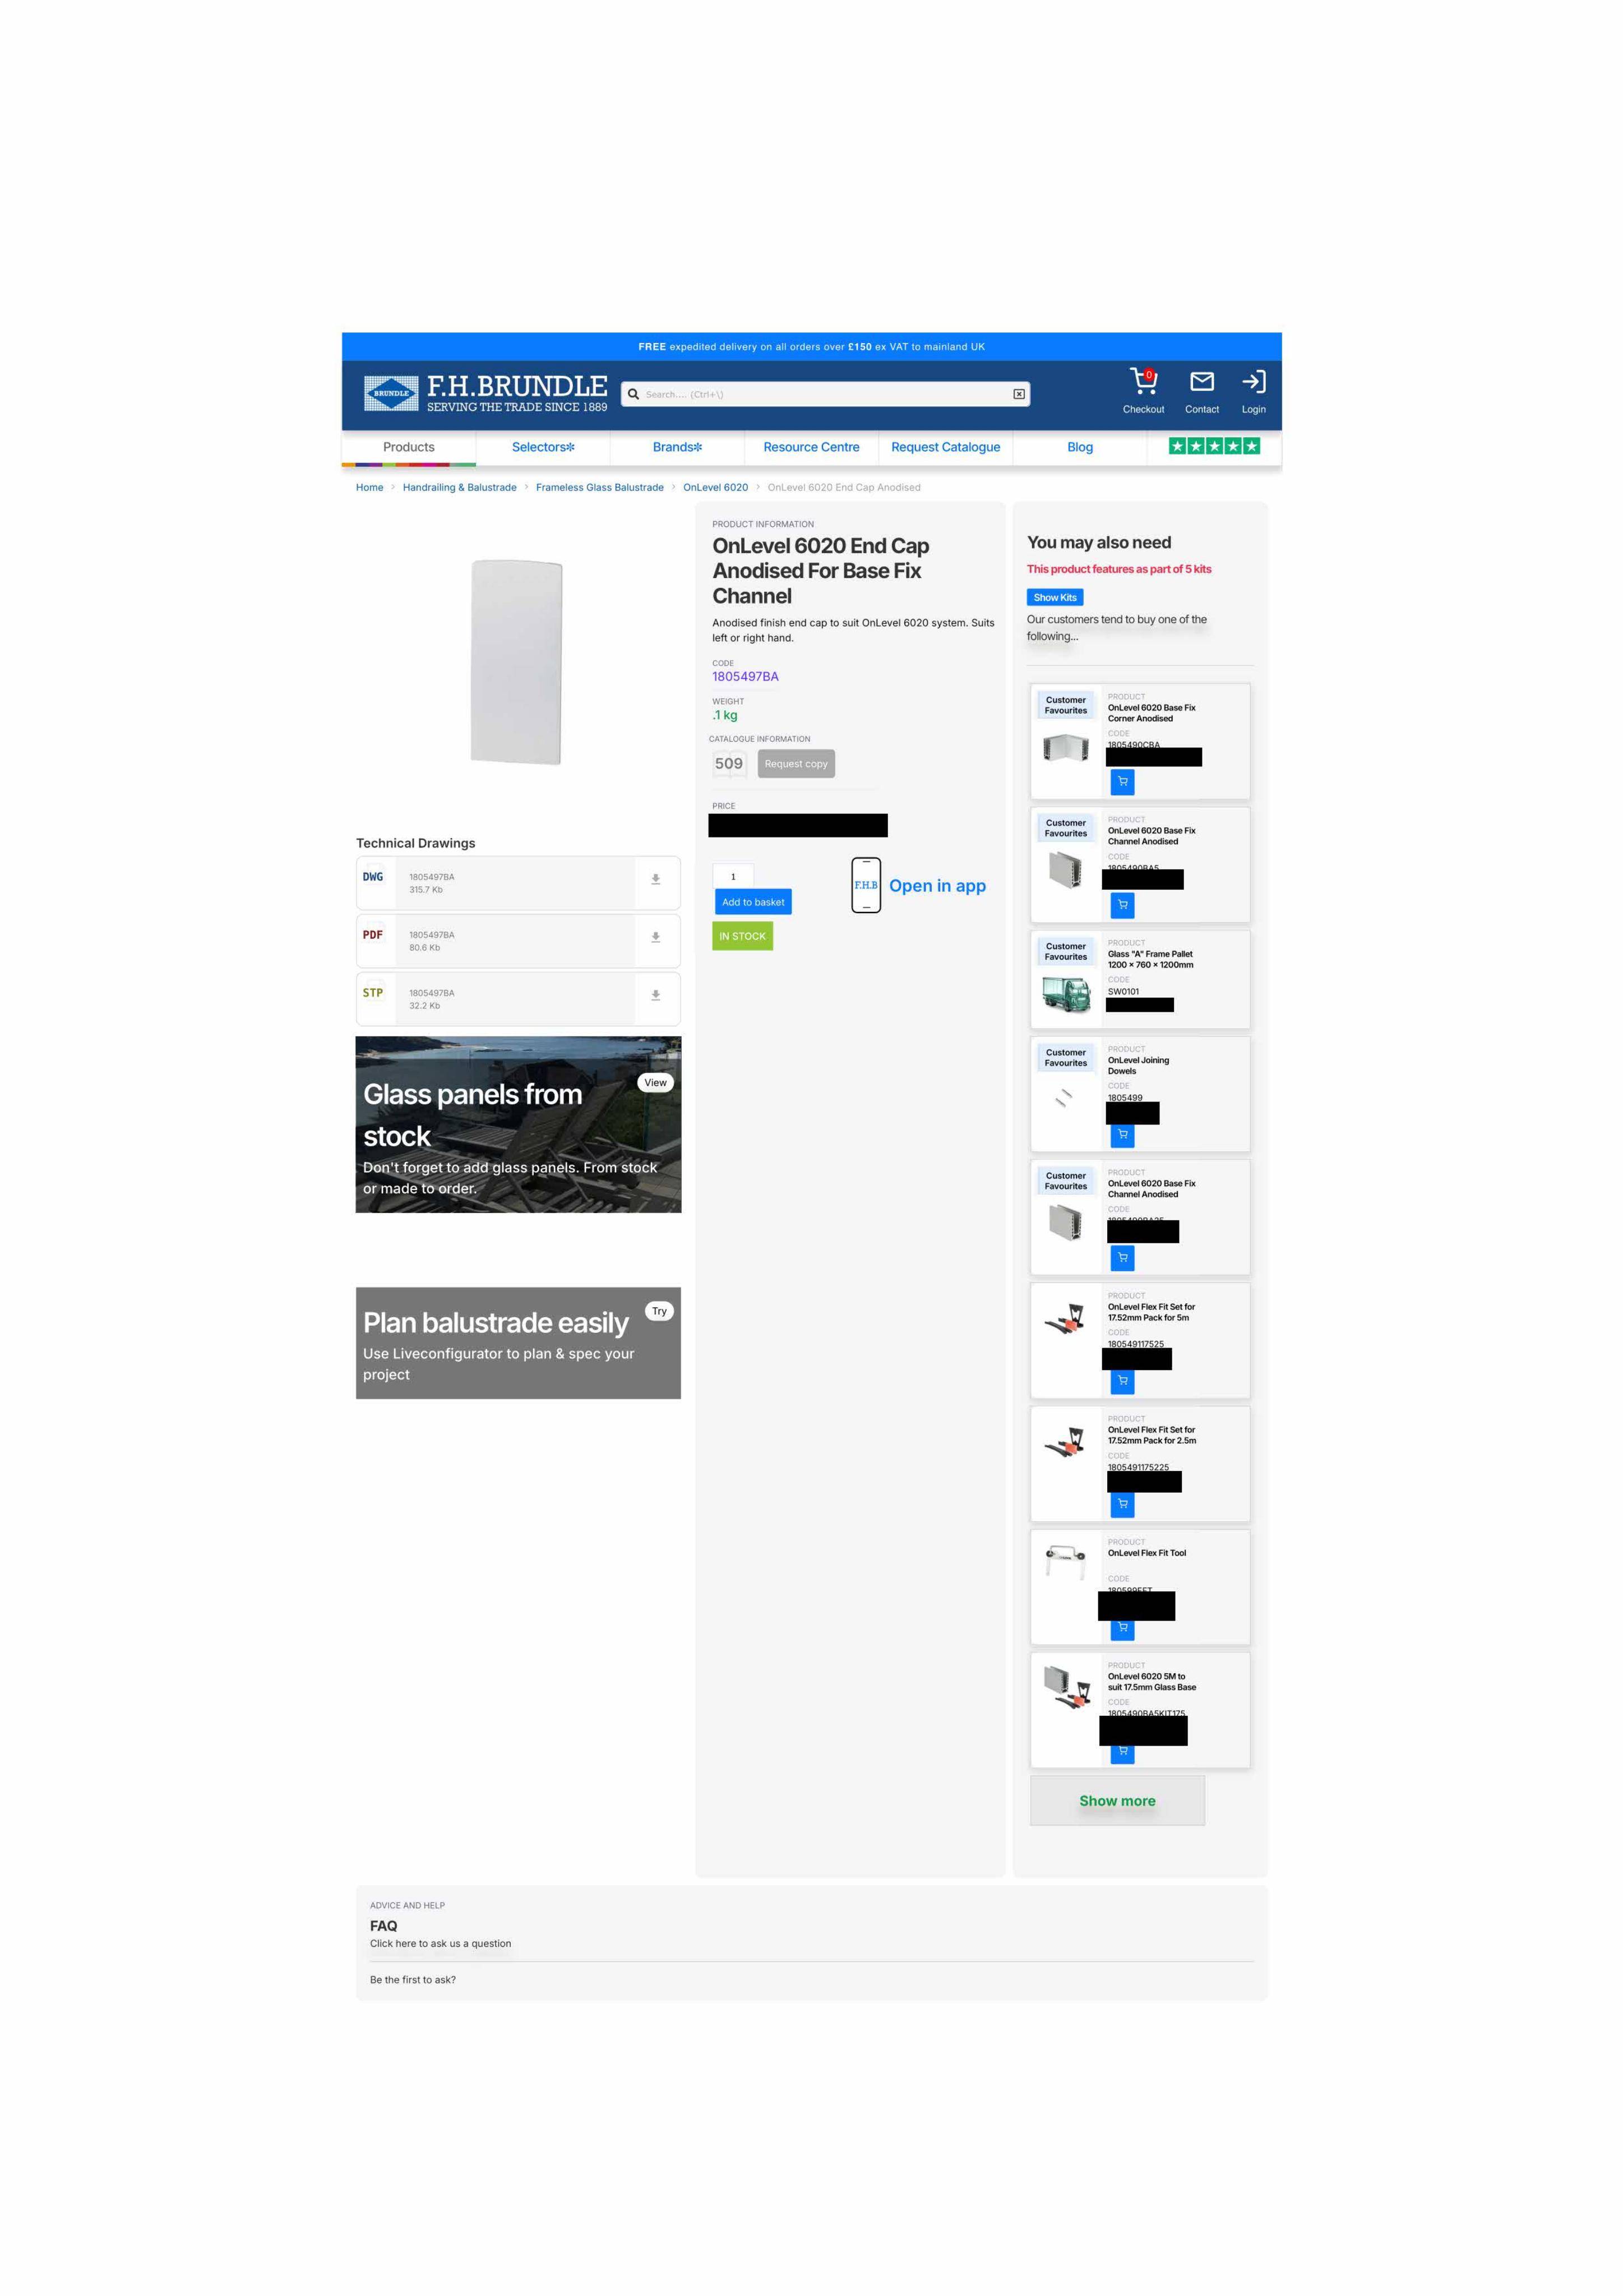Image resolution: width=1623 pixels, height=2296 pixels.
Task: Click Add to basket button
Action: coord(753,902)
